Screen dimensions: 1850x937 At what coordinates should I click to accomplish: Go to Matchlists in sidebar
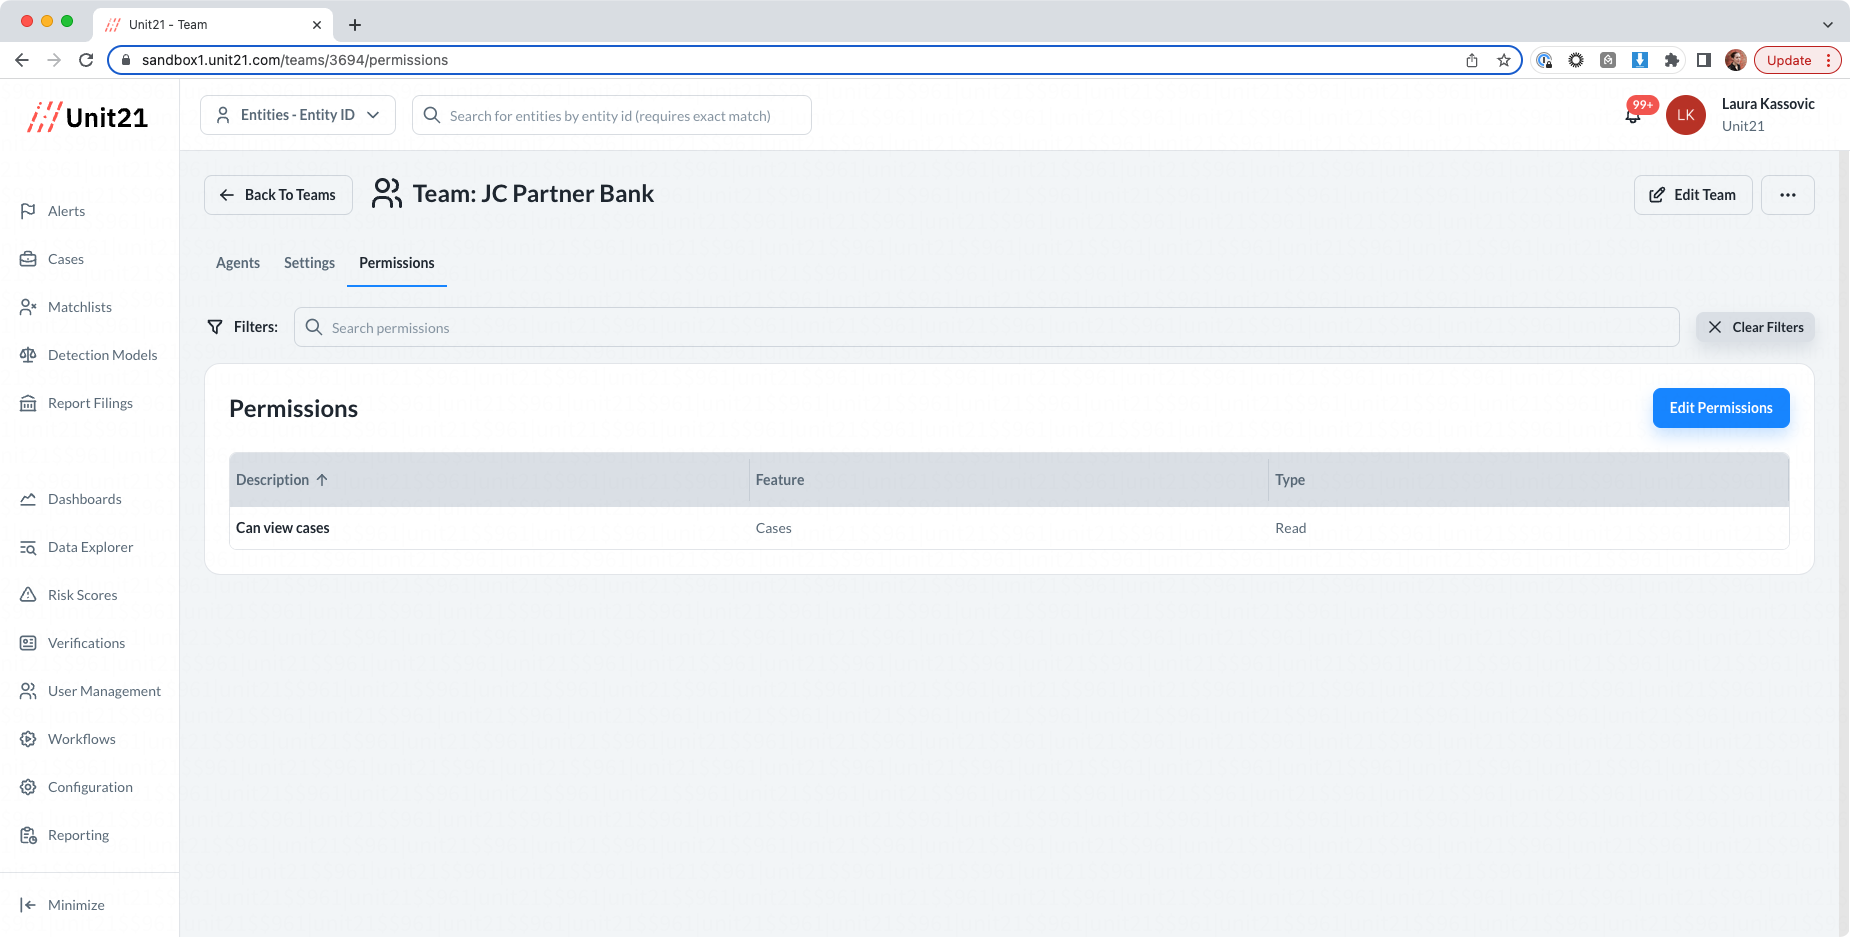pyautogui.click(x=65, y=307)
